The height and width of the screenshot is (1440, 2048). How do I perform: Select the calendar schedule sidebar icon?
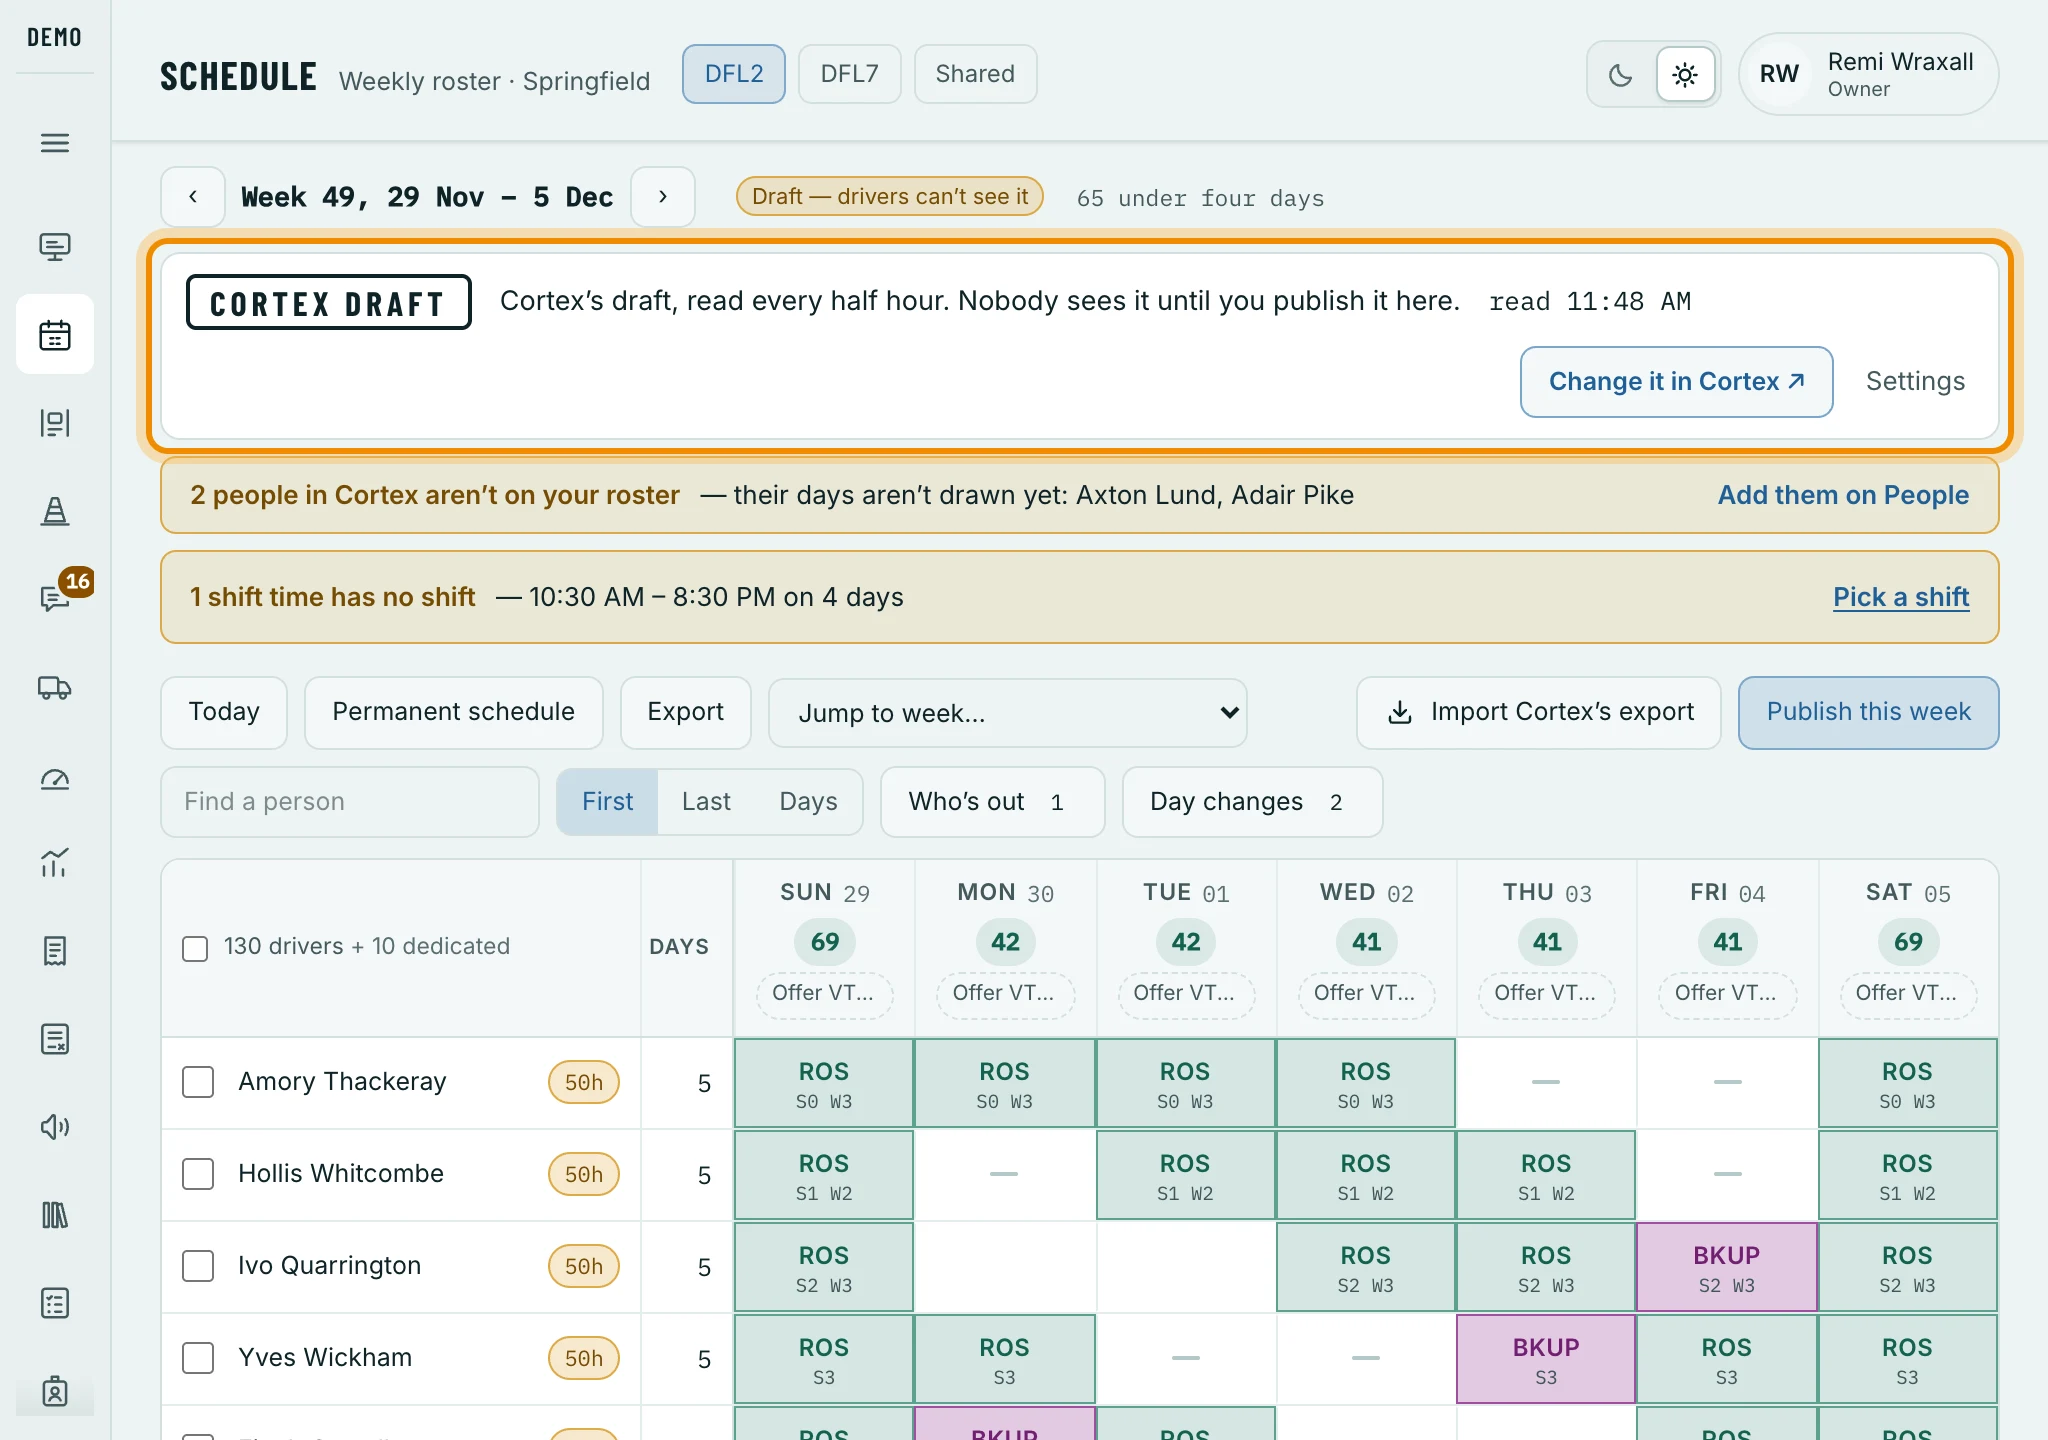55,334
